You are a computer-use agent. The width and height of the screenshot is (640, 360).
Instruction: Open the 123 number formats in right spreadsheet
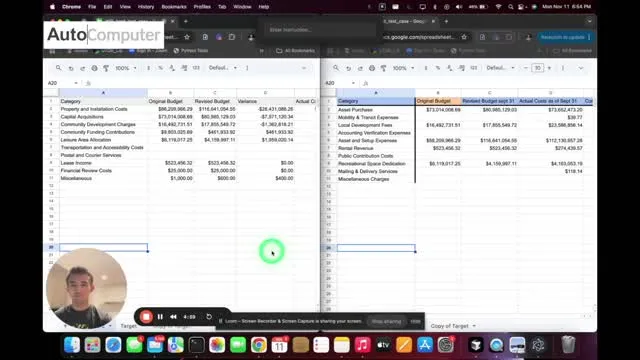pyautogui.click(x=473, y=68)
